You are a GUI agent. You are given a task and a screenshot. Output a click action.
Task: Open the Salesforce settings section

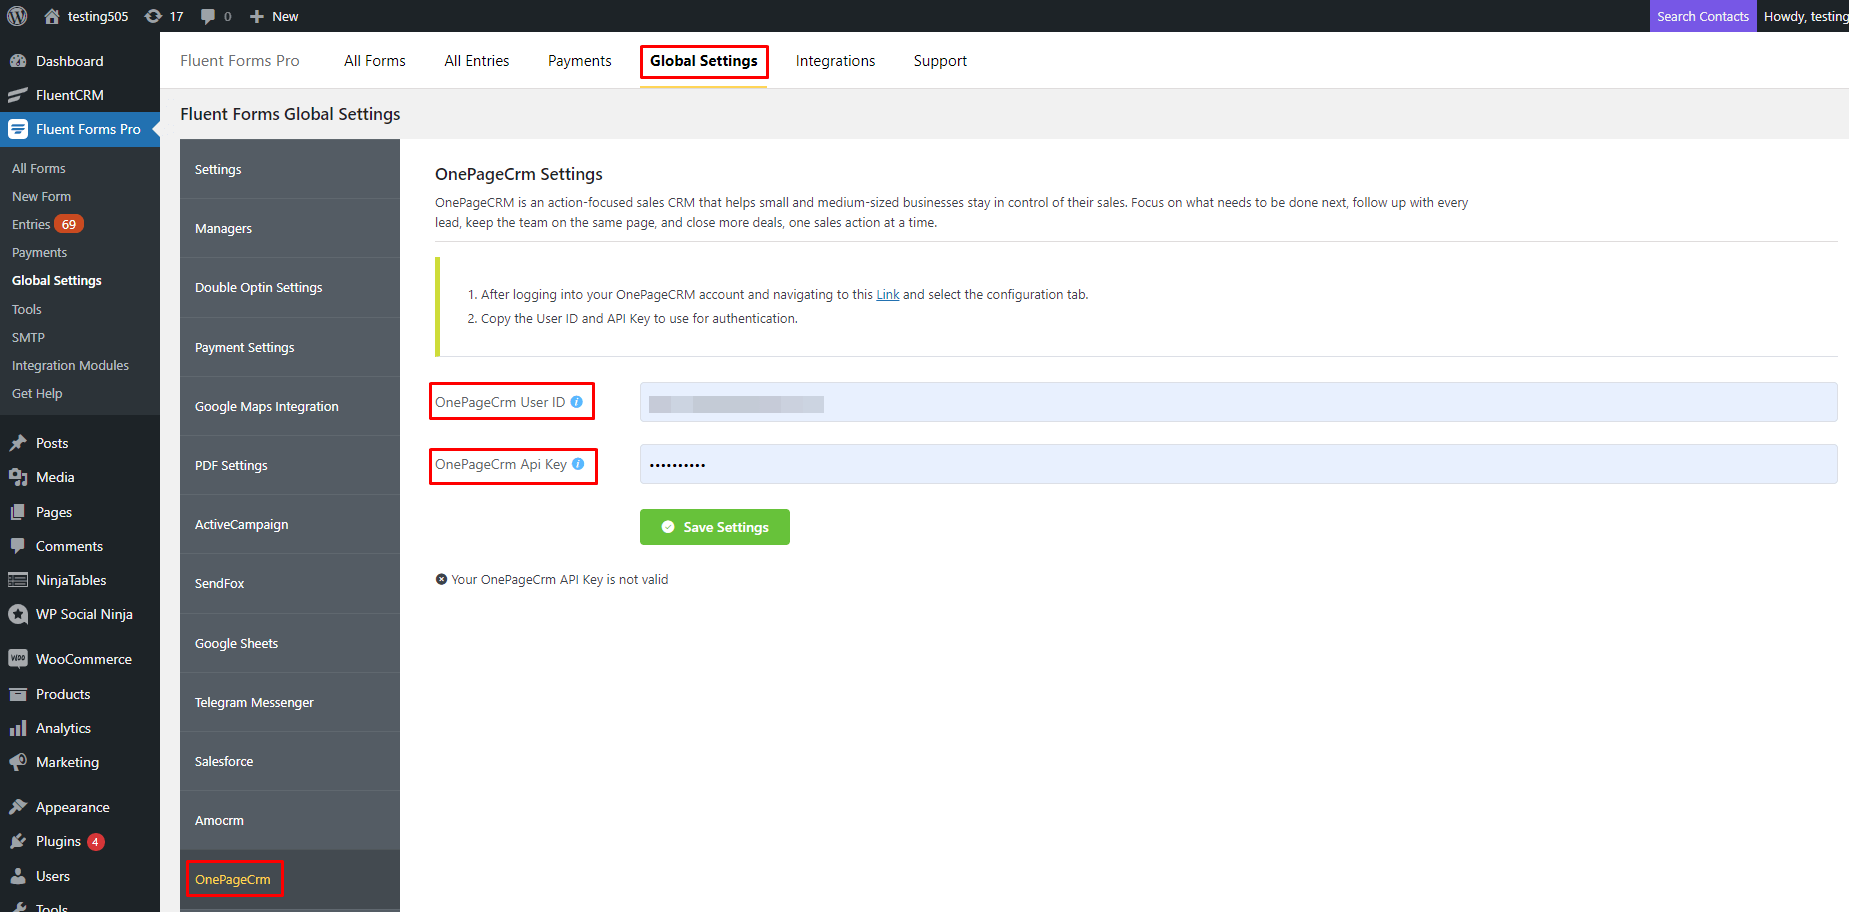tap(223, 761)
